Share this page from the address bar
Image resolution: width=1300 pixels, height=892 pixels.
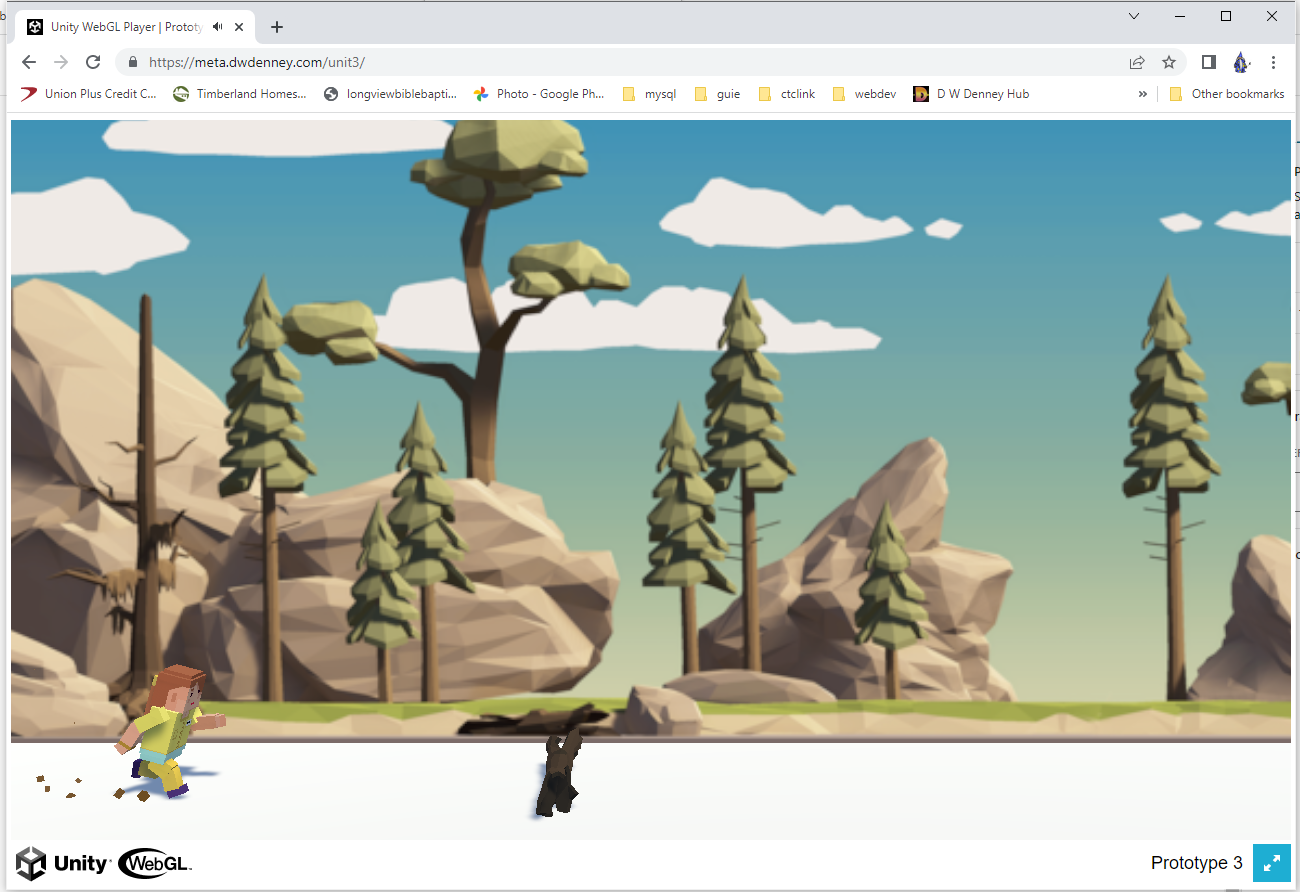pos(1137,62)
